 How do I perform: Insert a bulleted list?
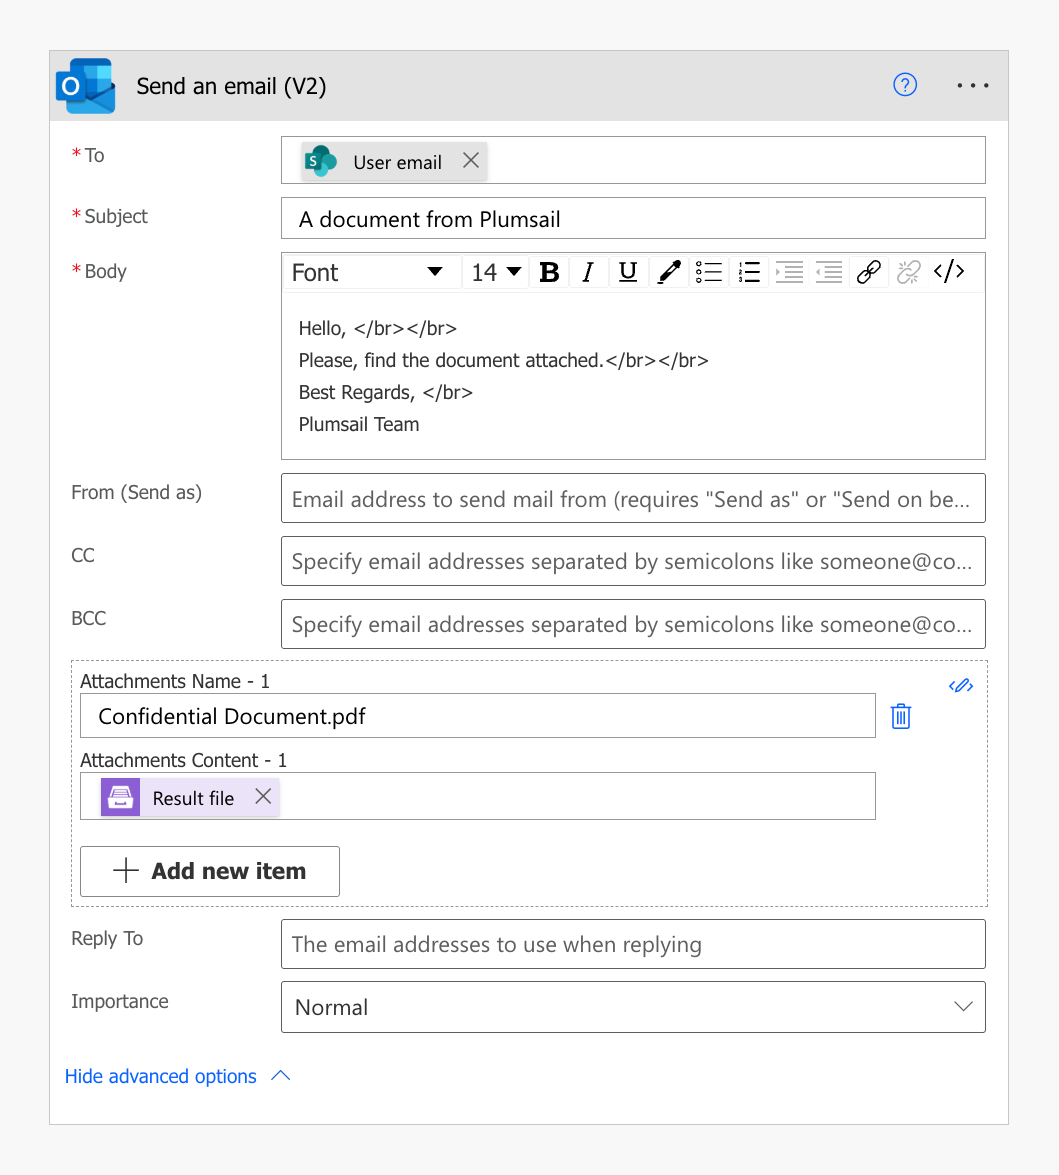[708, 271]
